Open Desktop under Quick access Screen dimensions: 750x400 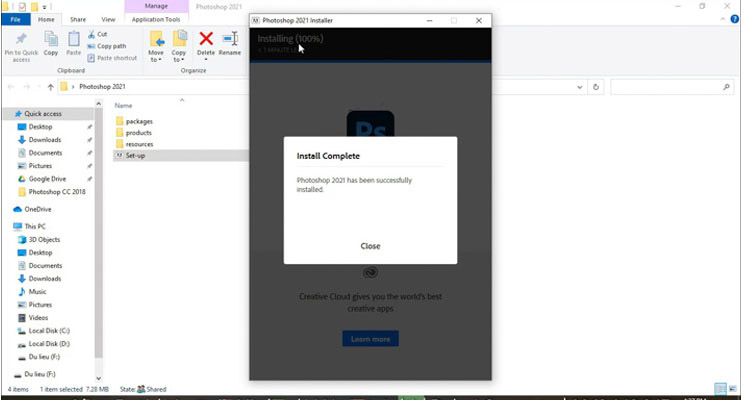click(40, 127)
